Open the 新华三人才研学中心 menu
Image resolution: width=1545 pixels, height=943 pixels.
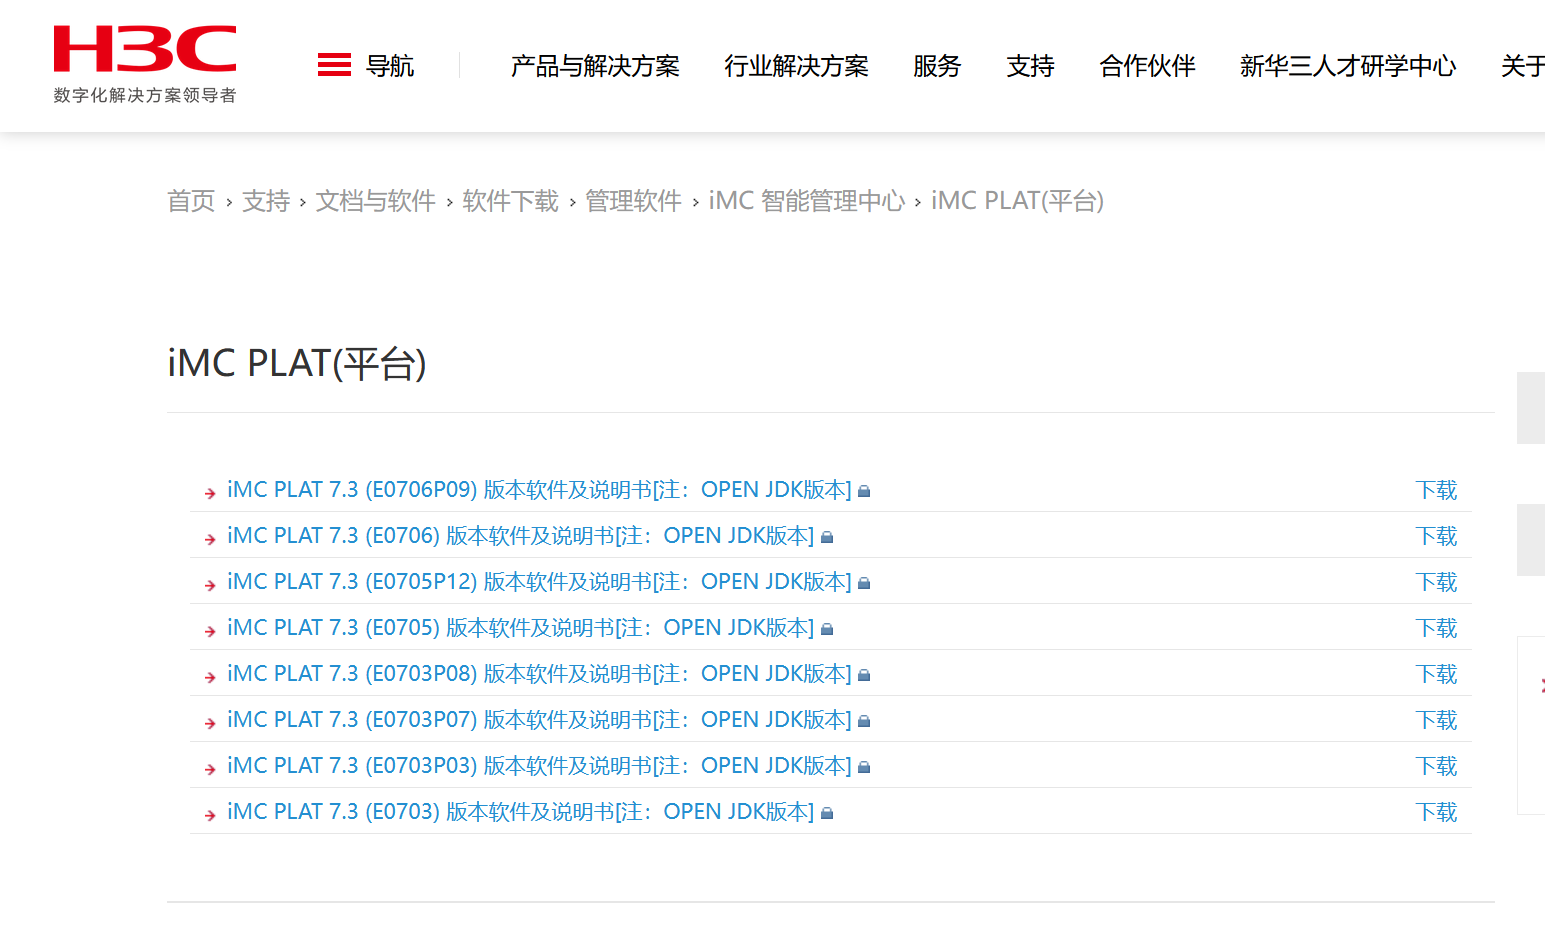1348,66
